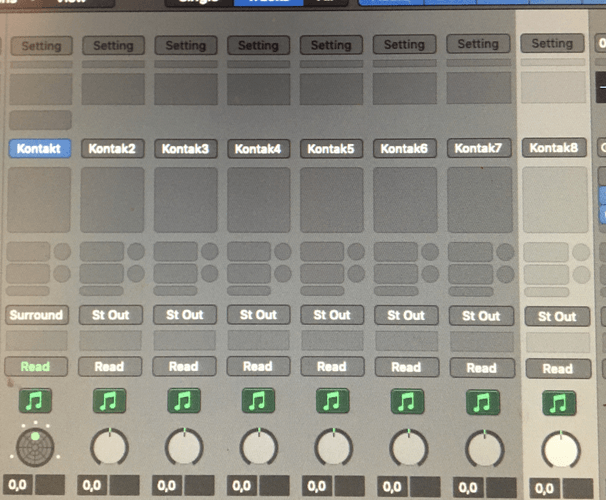Screen dimensions: 606x500
Task: Click the first send level knob on Kontak4
Action: [283, 252]
